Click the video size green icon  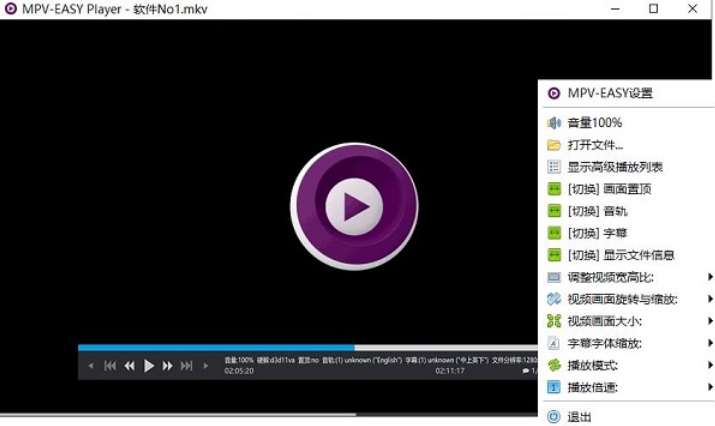[554, 321]
